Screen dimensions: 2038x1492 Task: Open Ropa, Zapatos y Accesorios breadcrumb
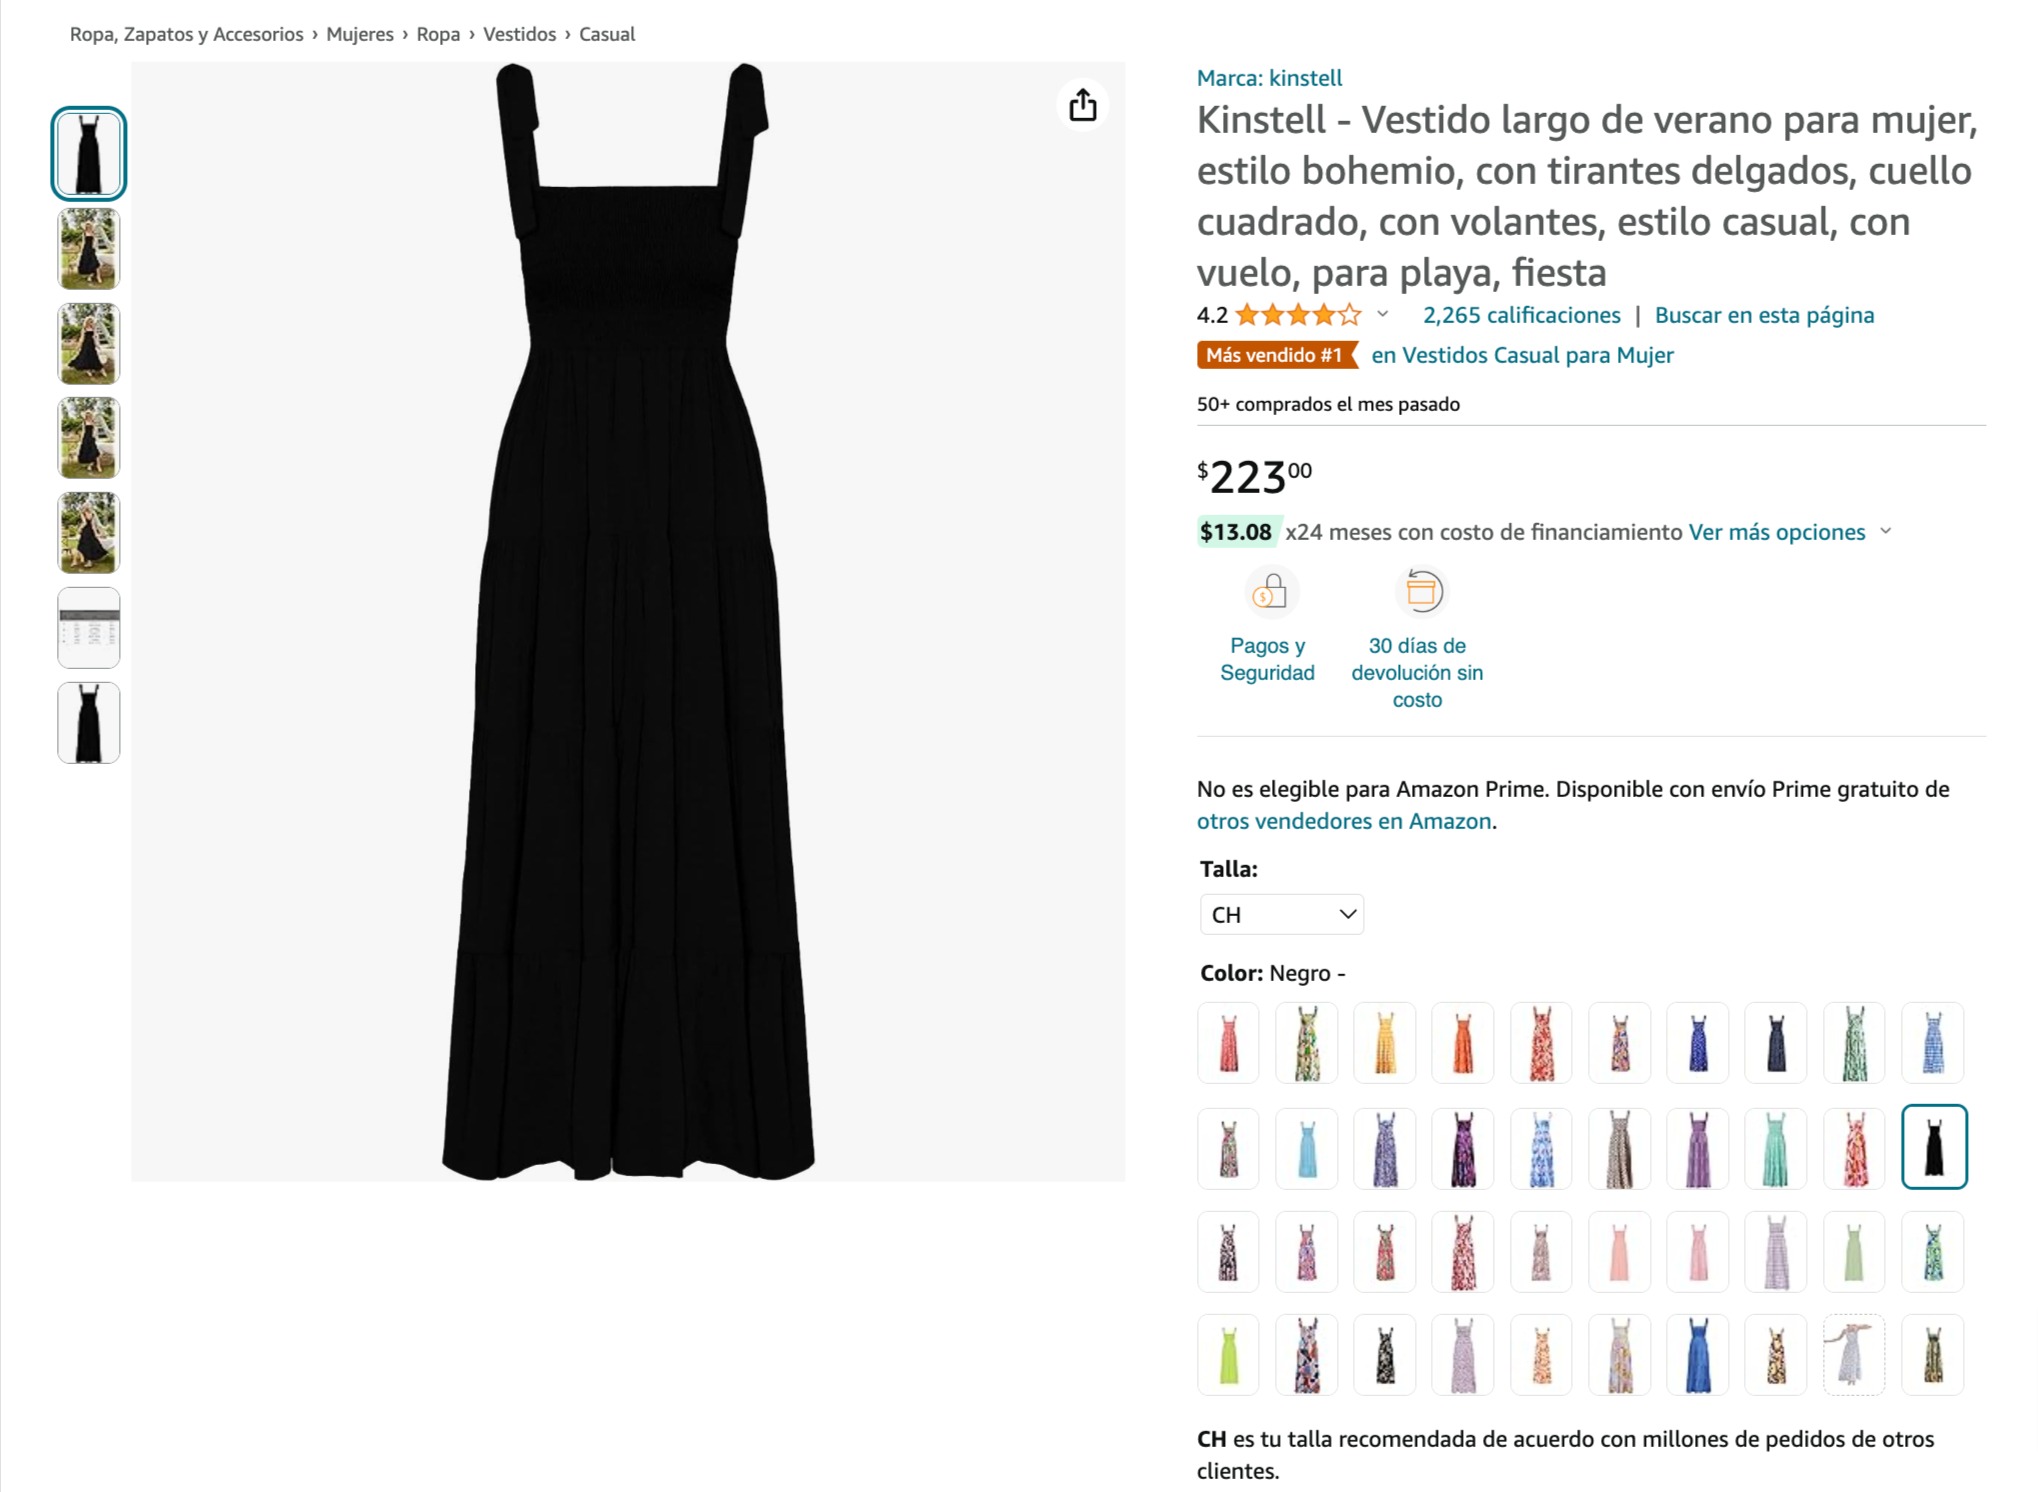pos(186,34)
